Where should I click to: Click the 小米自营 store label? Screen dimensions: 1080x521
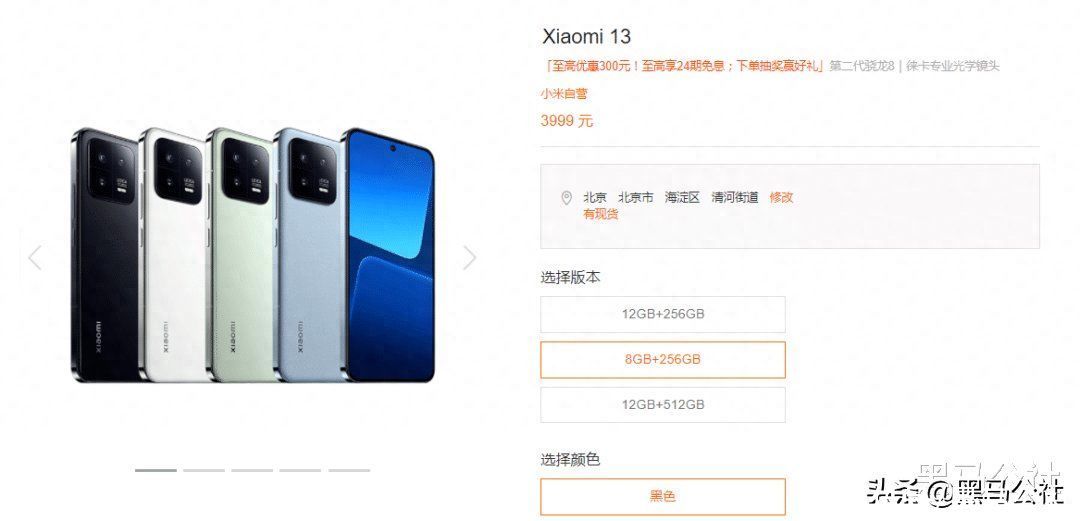click(564, 94)
